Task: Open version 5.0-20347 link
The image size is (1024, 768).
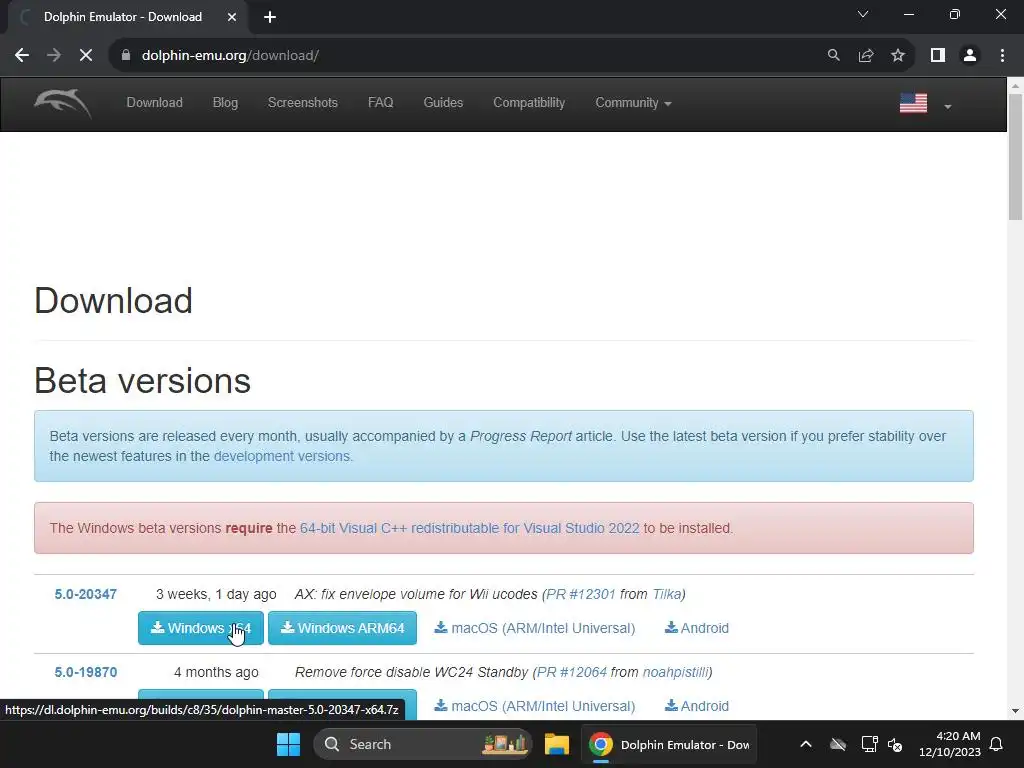Action: (86, 594)
